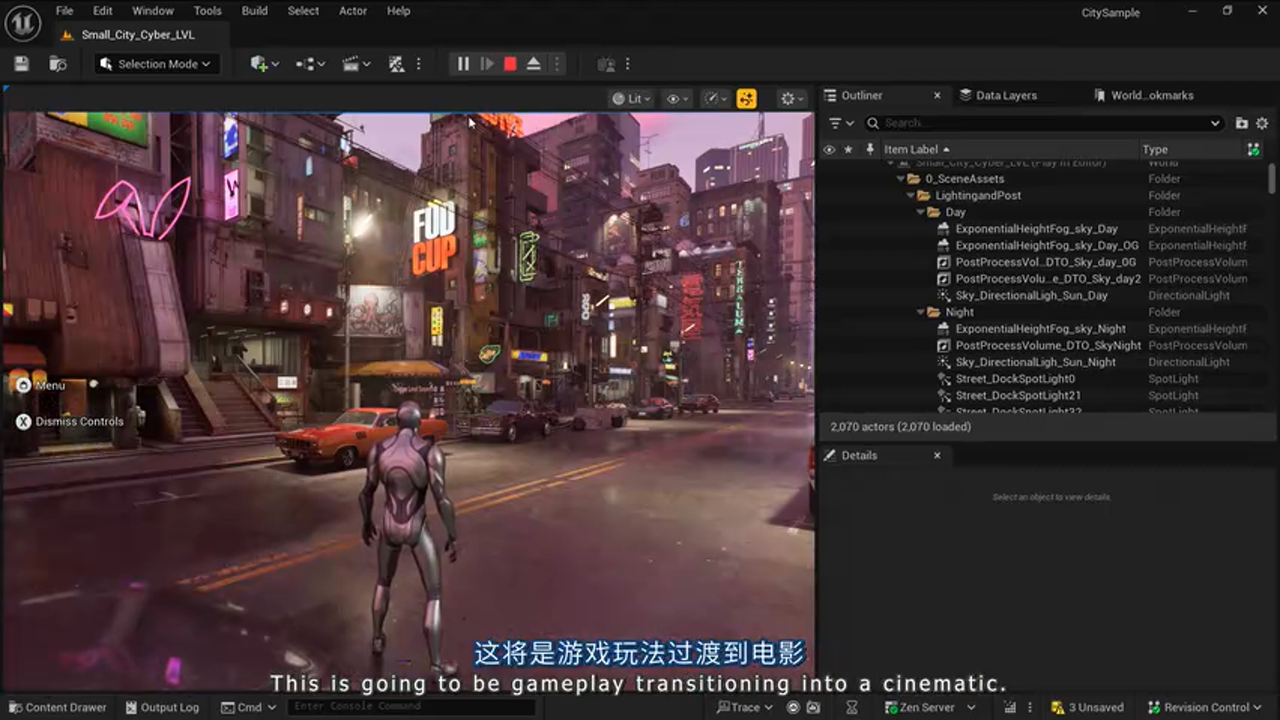Open the Content Drawer
This screenshot has width=1280, height=720.
(x=57, y=707)
